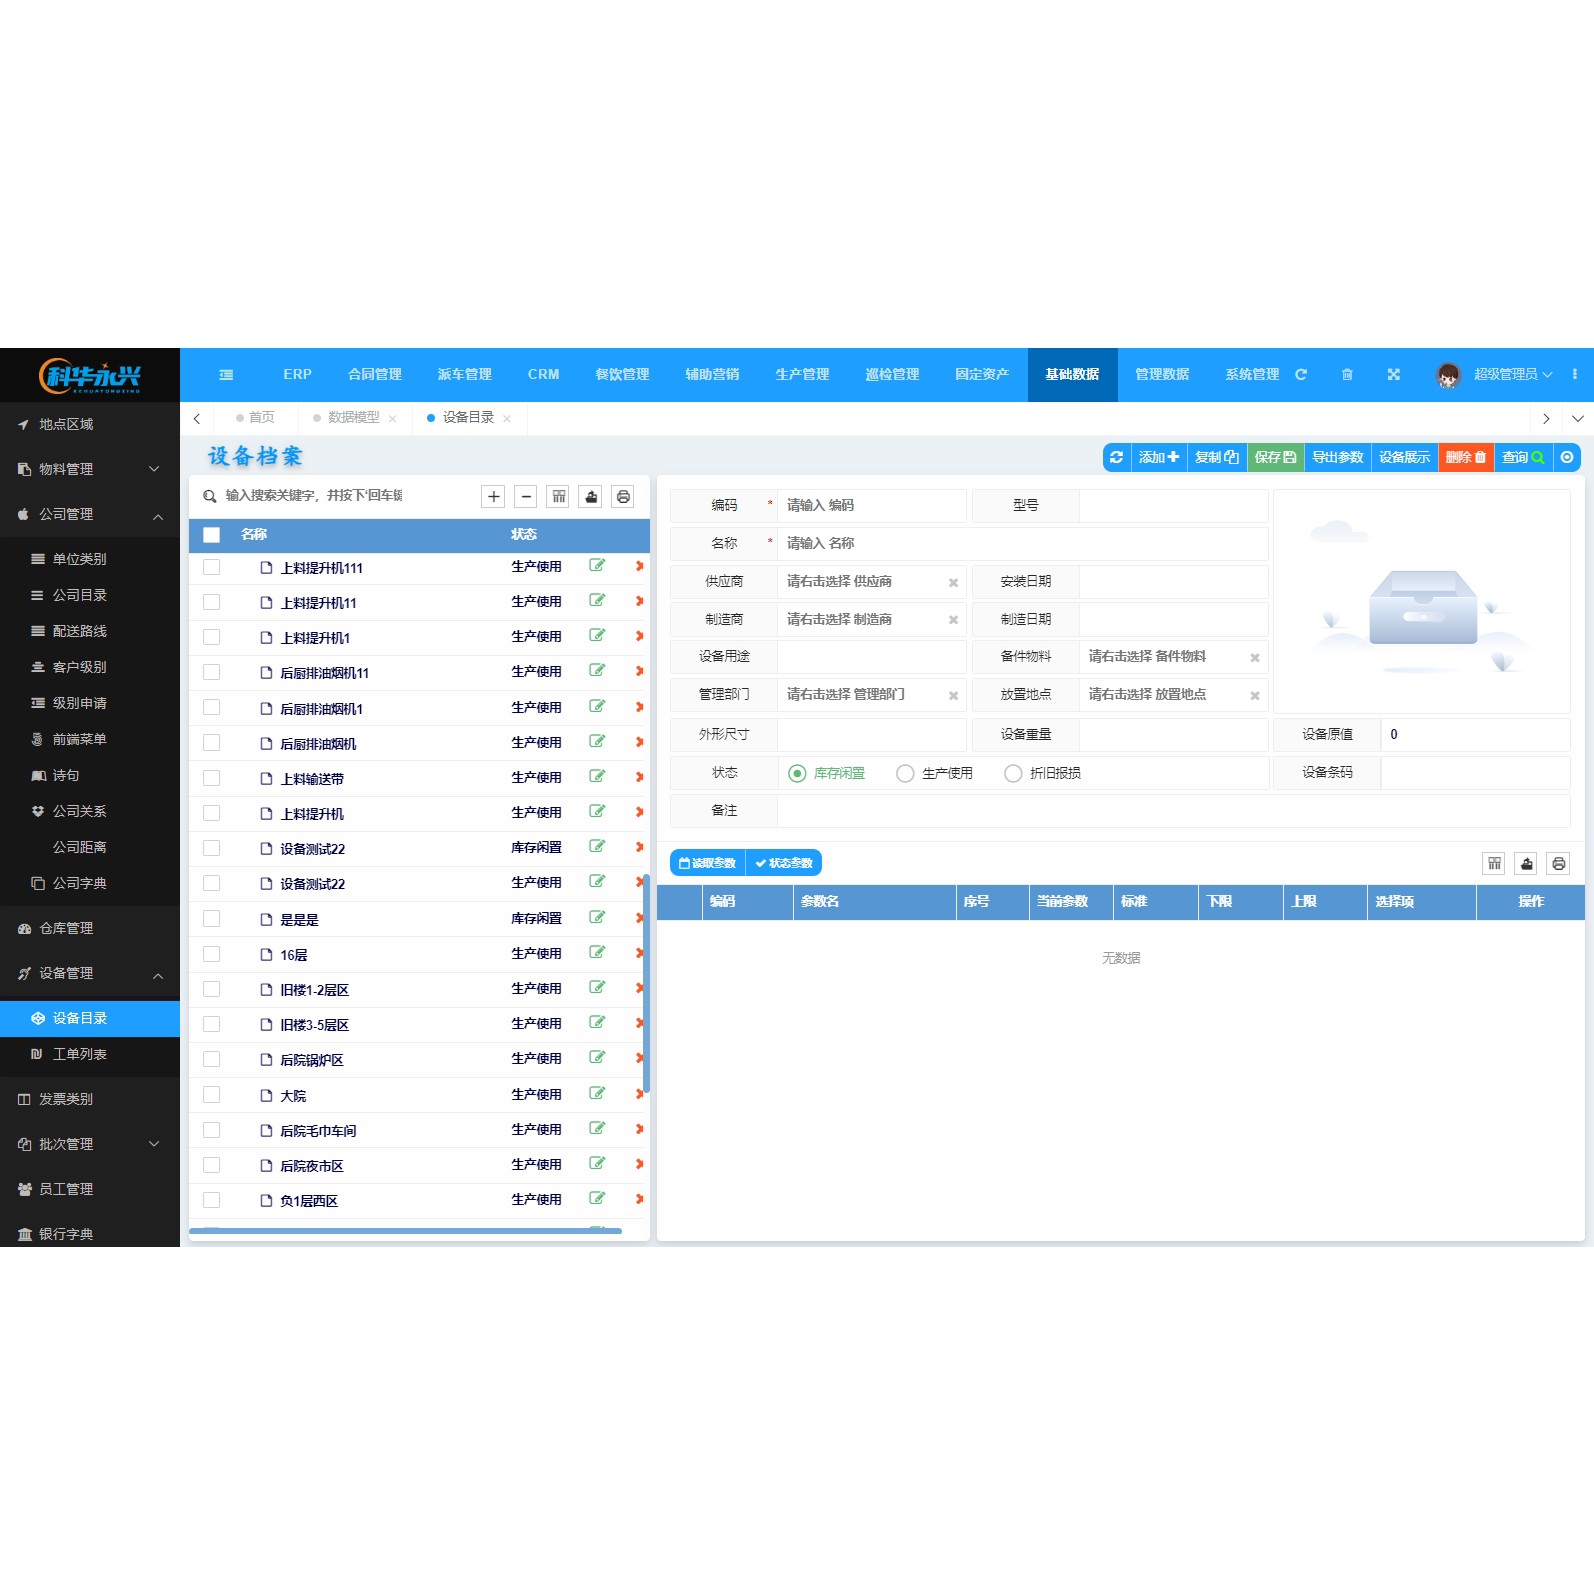Click the print icon above the equipment list
The width and height of the screenshot is (1594, 1594).
[623, 497]
